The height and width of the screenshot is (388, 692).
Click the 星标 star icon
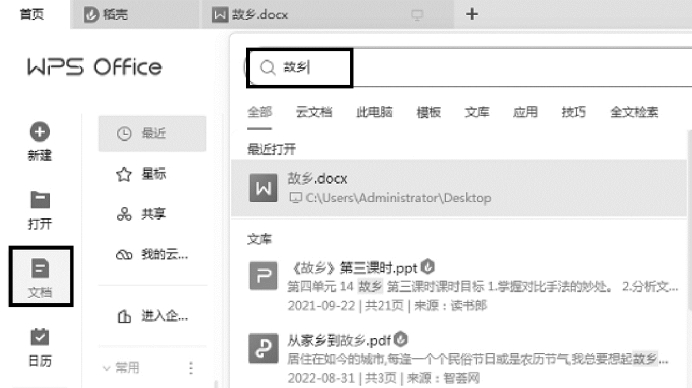[124, 174]
